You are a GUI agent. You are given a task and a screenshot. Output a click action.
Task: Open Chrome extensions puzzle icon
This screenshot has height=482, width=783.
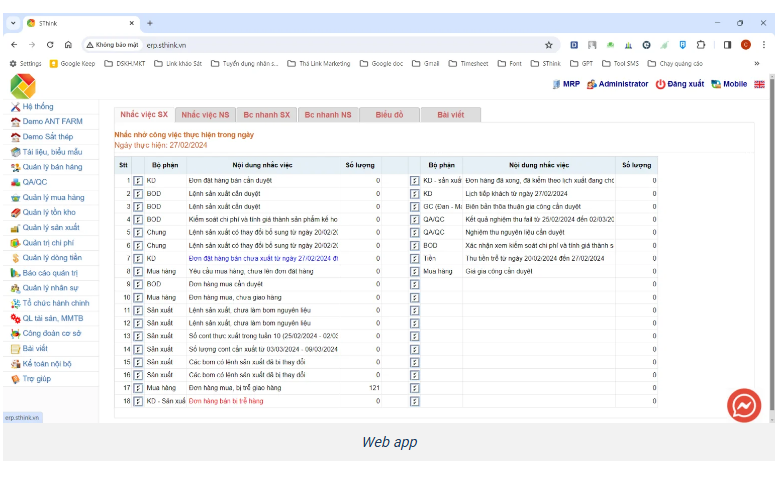(700, 45)
